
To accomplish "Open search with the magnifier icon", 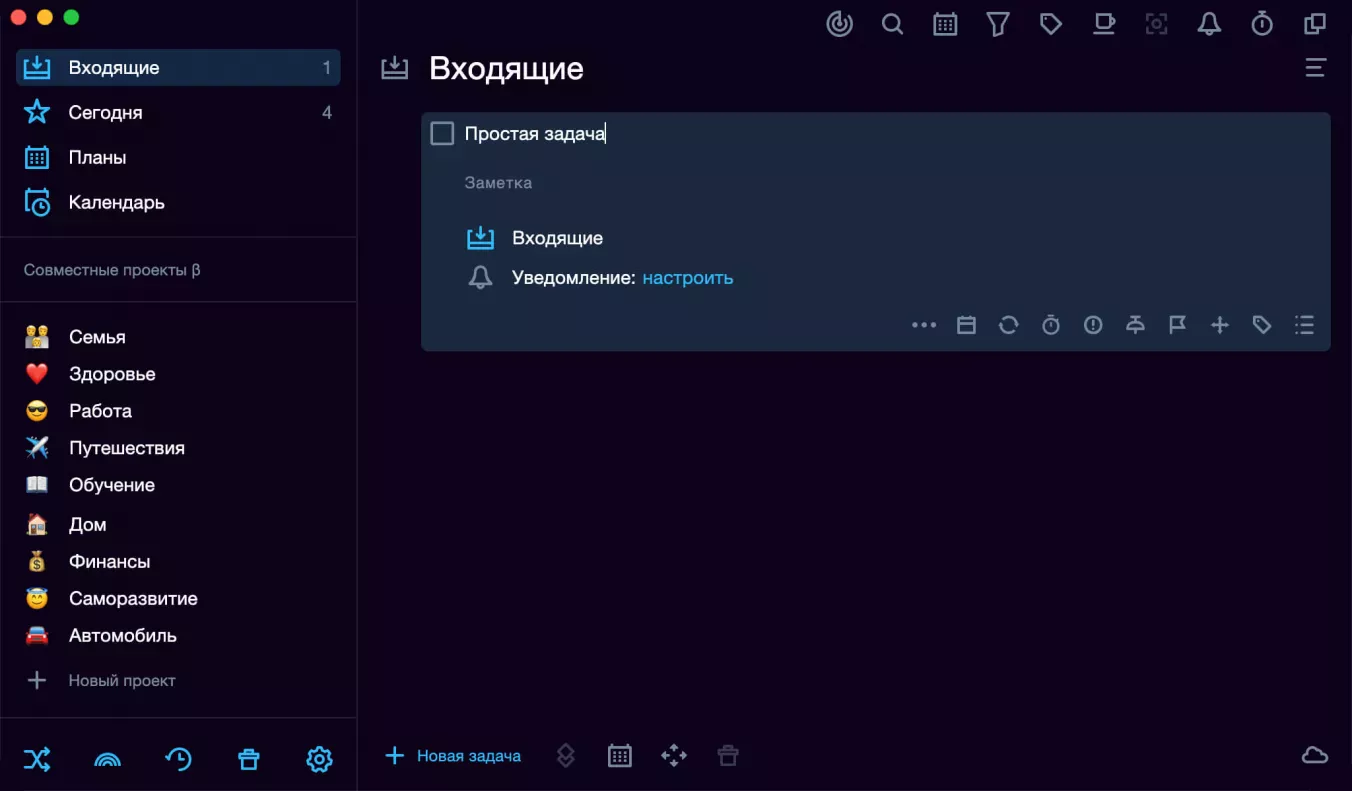I will 892,24.
